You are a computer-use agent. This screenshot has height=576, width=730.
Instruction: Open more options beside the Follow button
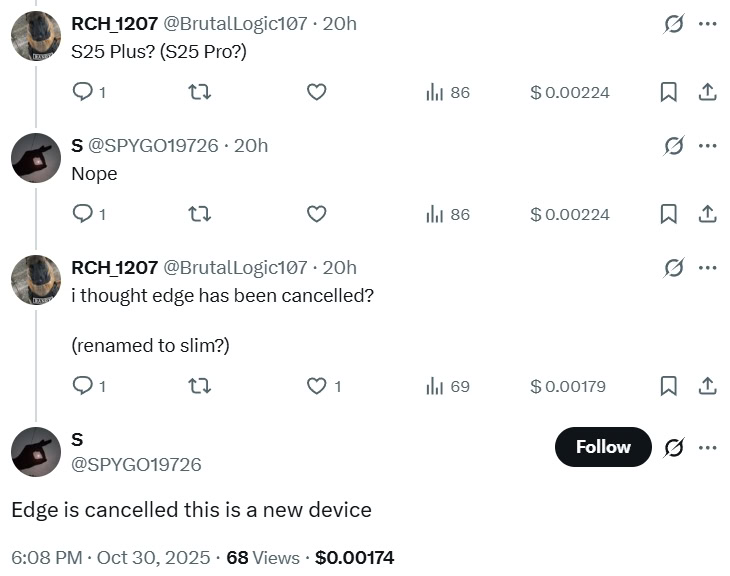pos(708,447)
